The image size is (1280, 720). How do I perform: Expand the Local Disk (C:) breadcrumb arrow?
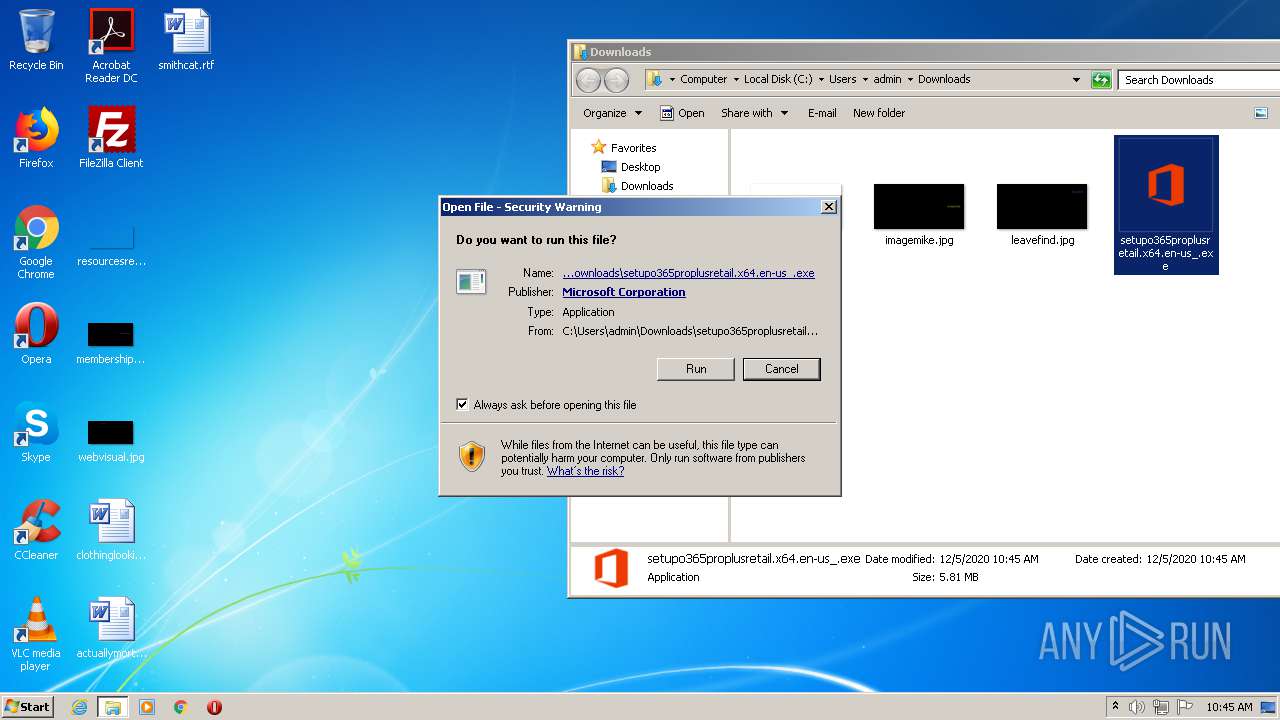click(x=820, y=79)
